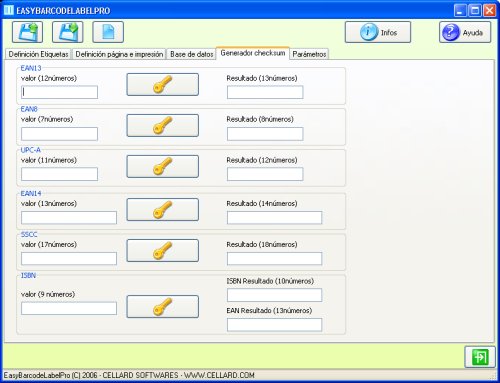Screen dimensions: 500x383
Task: Click the EAN13 group label
Action: (x=31, y=68)
